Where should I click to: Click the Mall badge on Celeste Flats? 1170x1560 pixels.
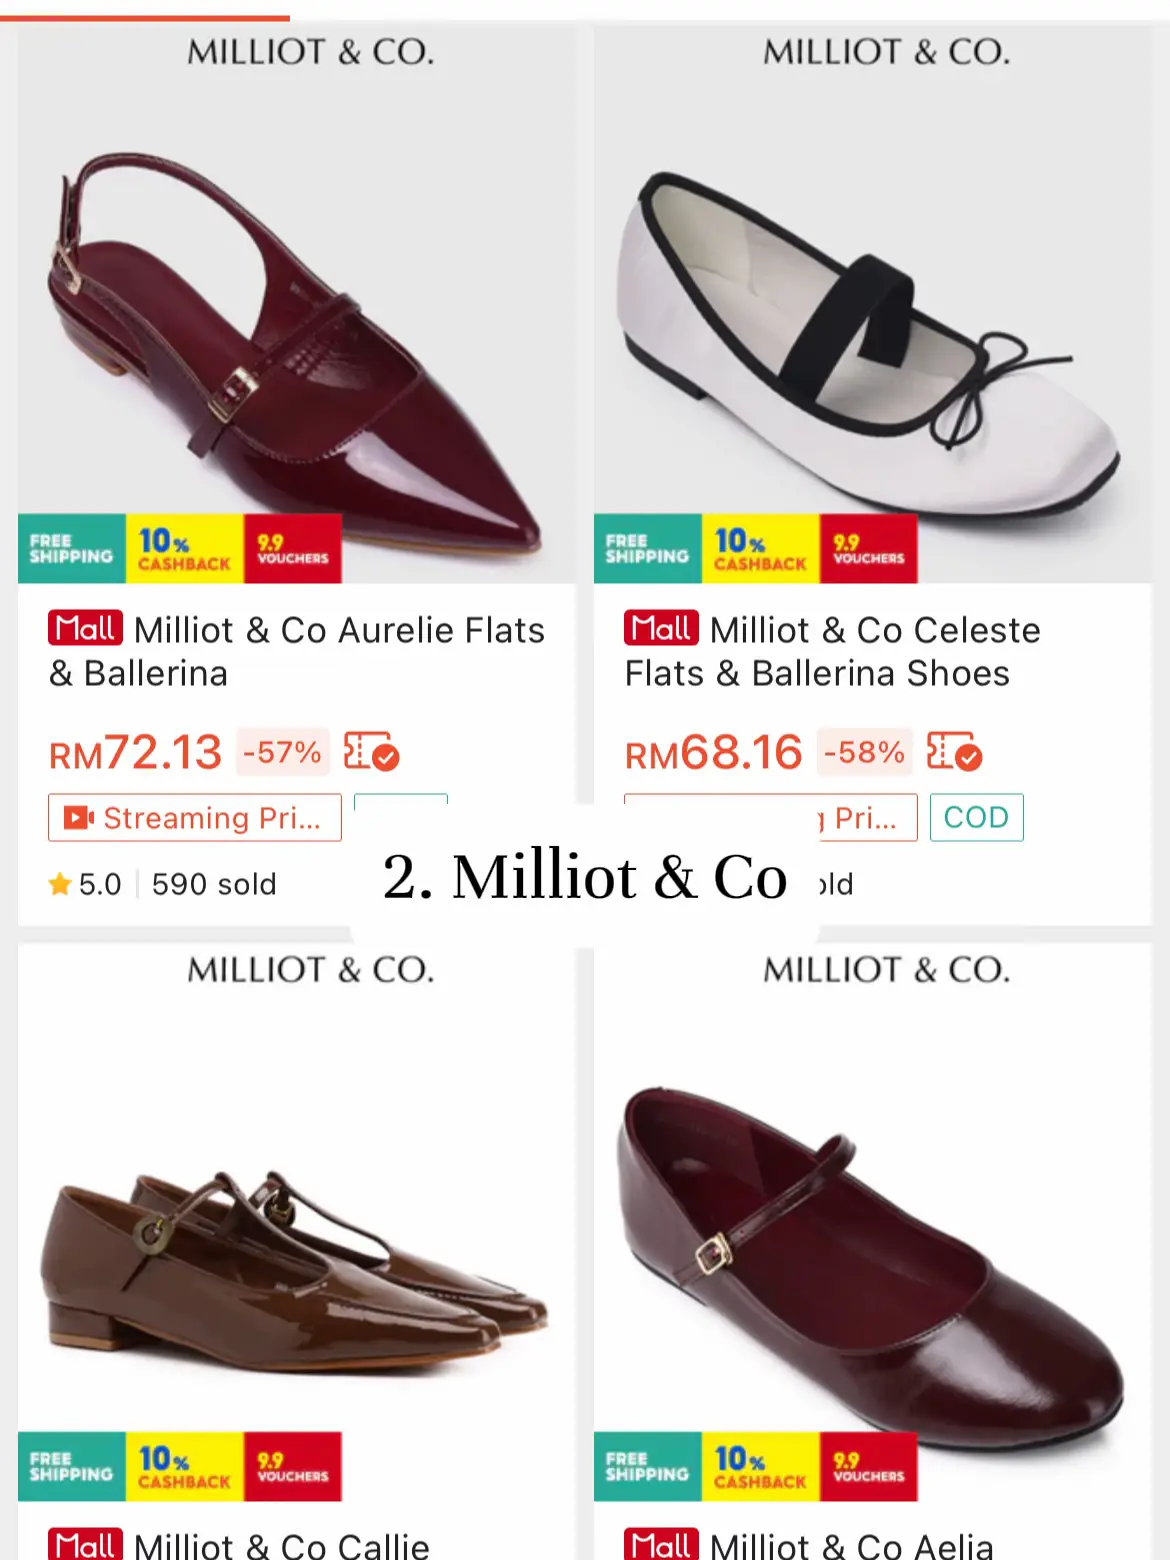[x=661, y=629]
